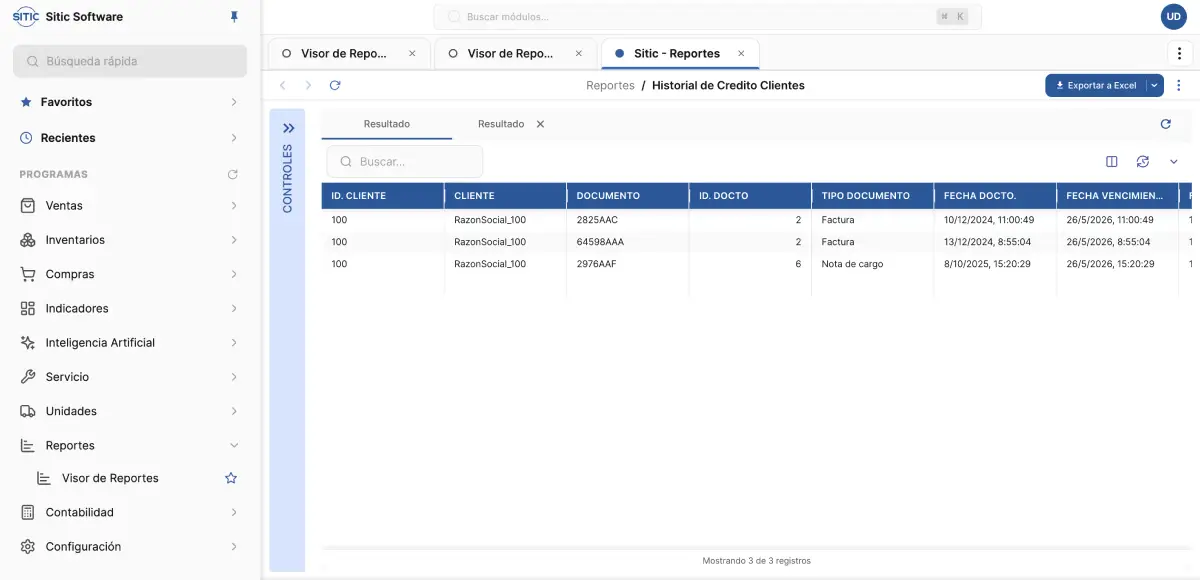Expand the Recientes section chevron
1200x580 pixels.
click(234, 138)
